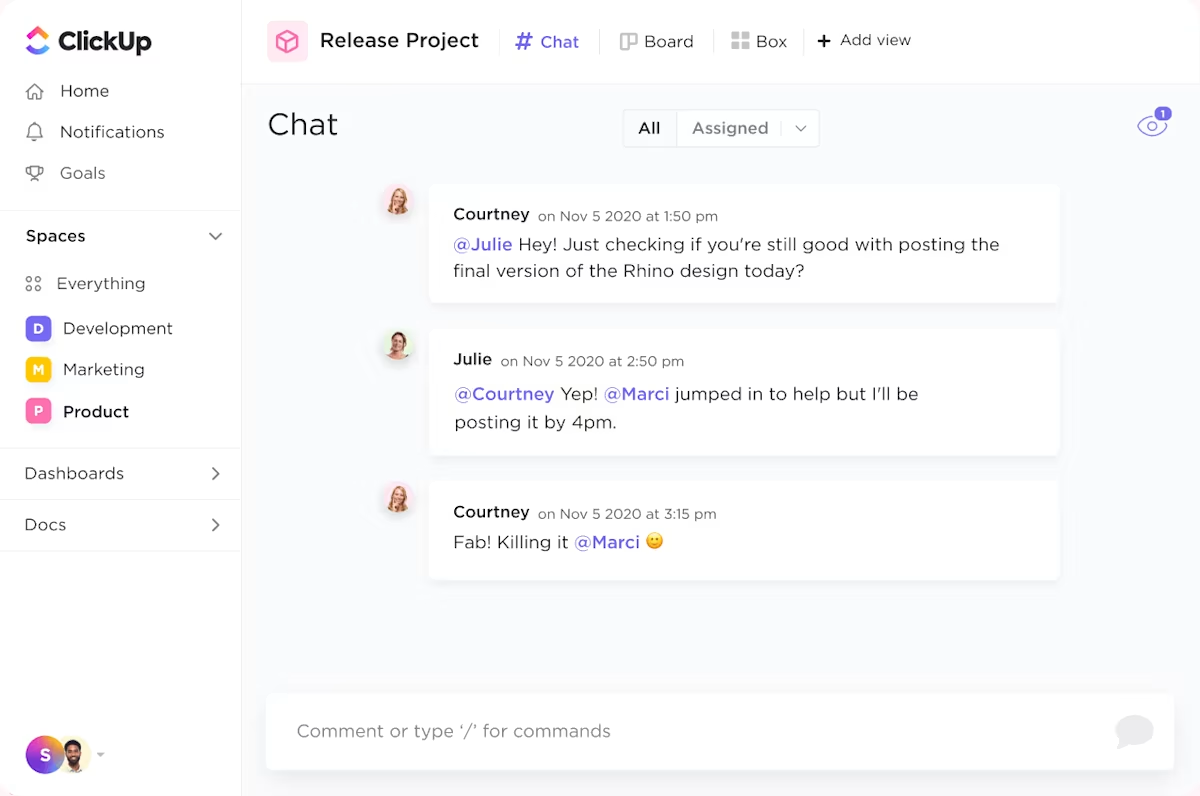Open the Assigned filter dropdown arrow

point(801,129)
